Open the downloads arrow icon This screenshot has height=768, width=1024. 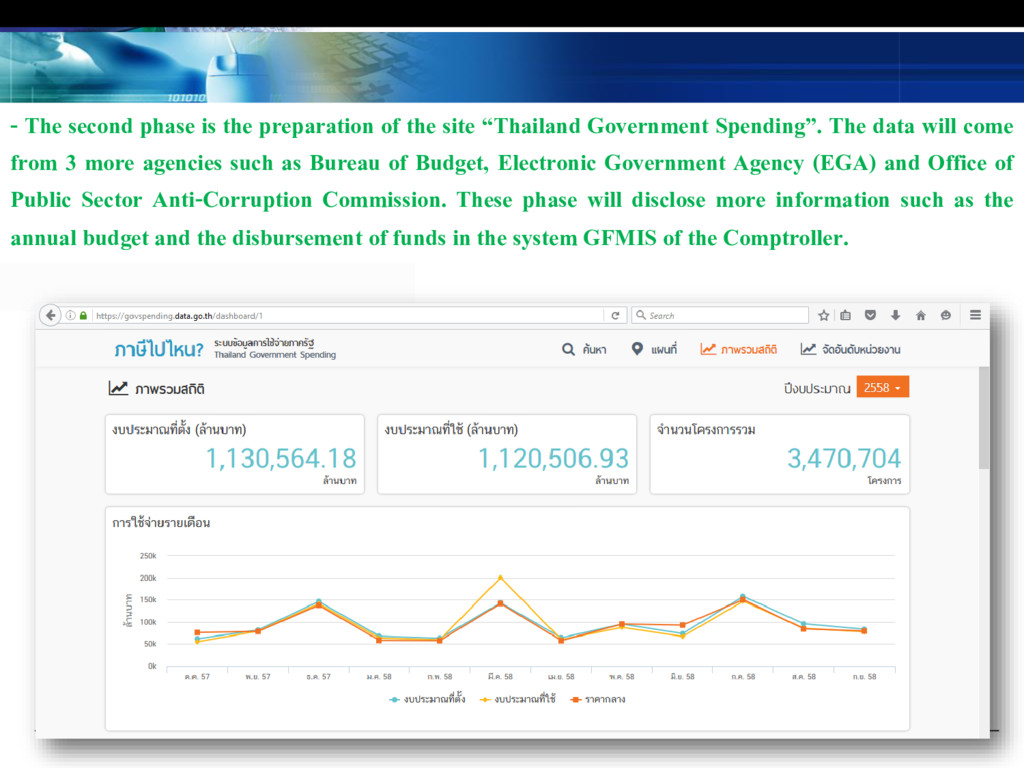pyautogui.click(x=895, y=315)
